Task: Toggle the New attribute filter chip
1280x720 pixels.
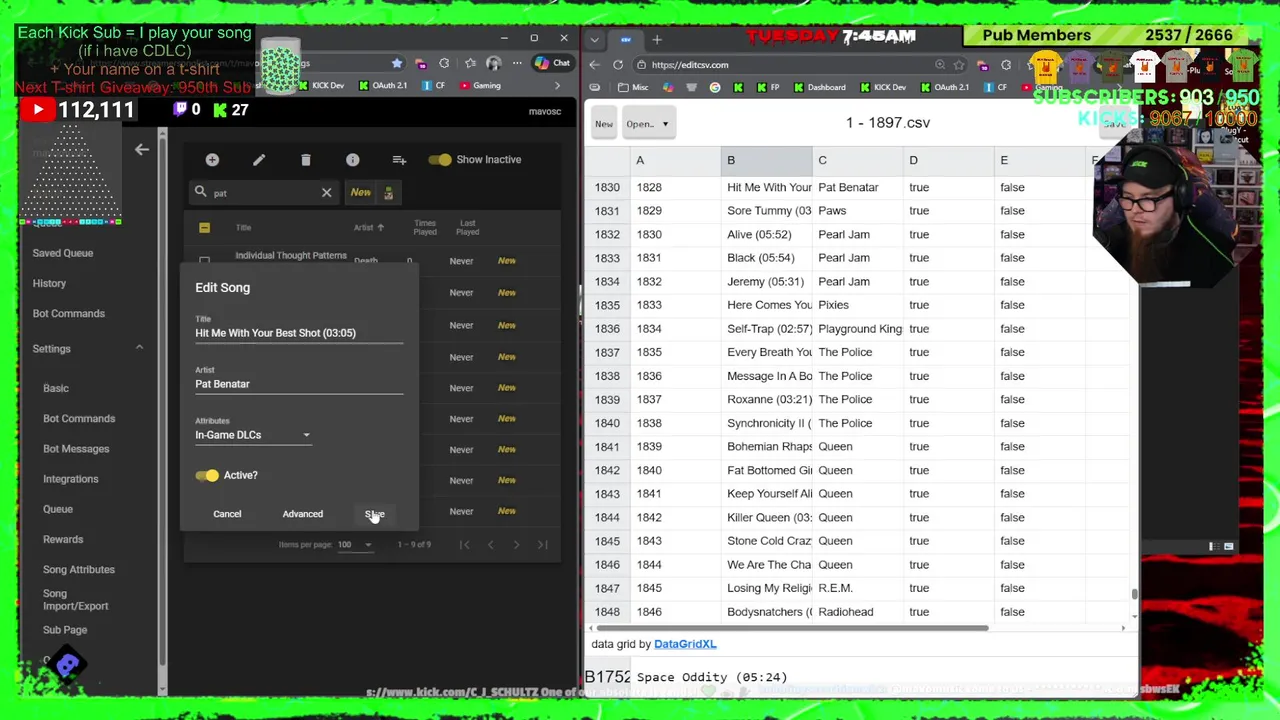Action: pos(360,192)
